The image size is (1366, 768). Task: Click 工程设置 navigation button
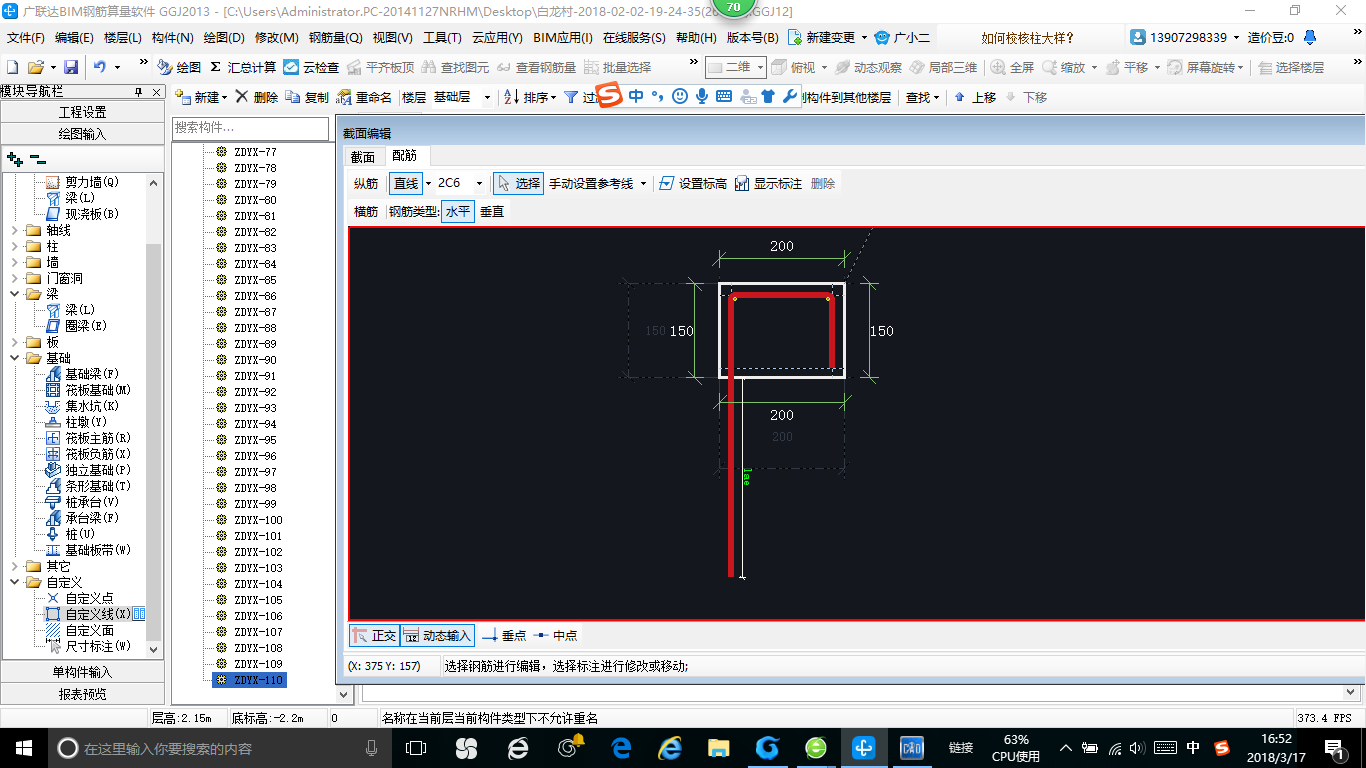point(82,112)
